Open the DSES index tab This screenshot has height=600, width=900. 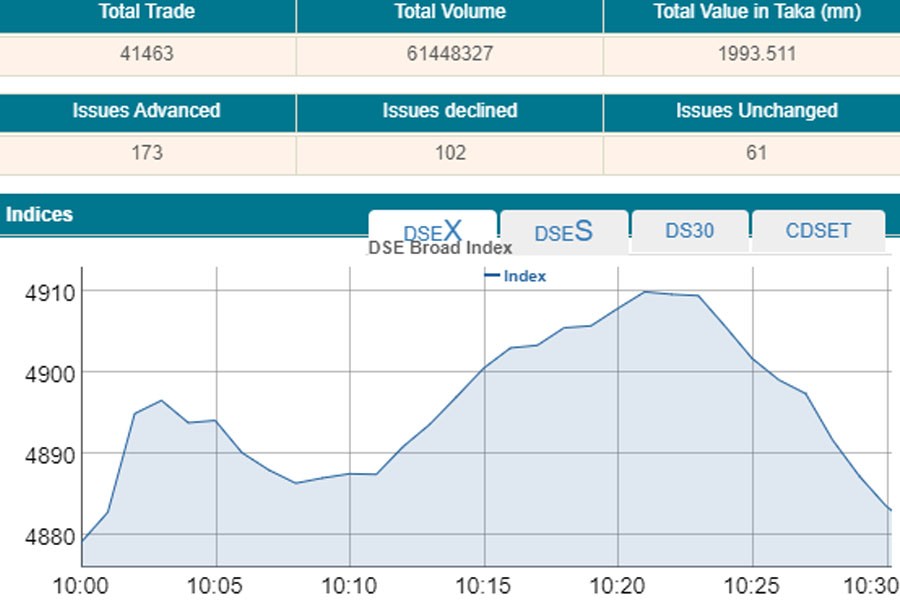tap(563, 232)
